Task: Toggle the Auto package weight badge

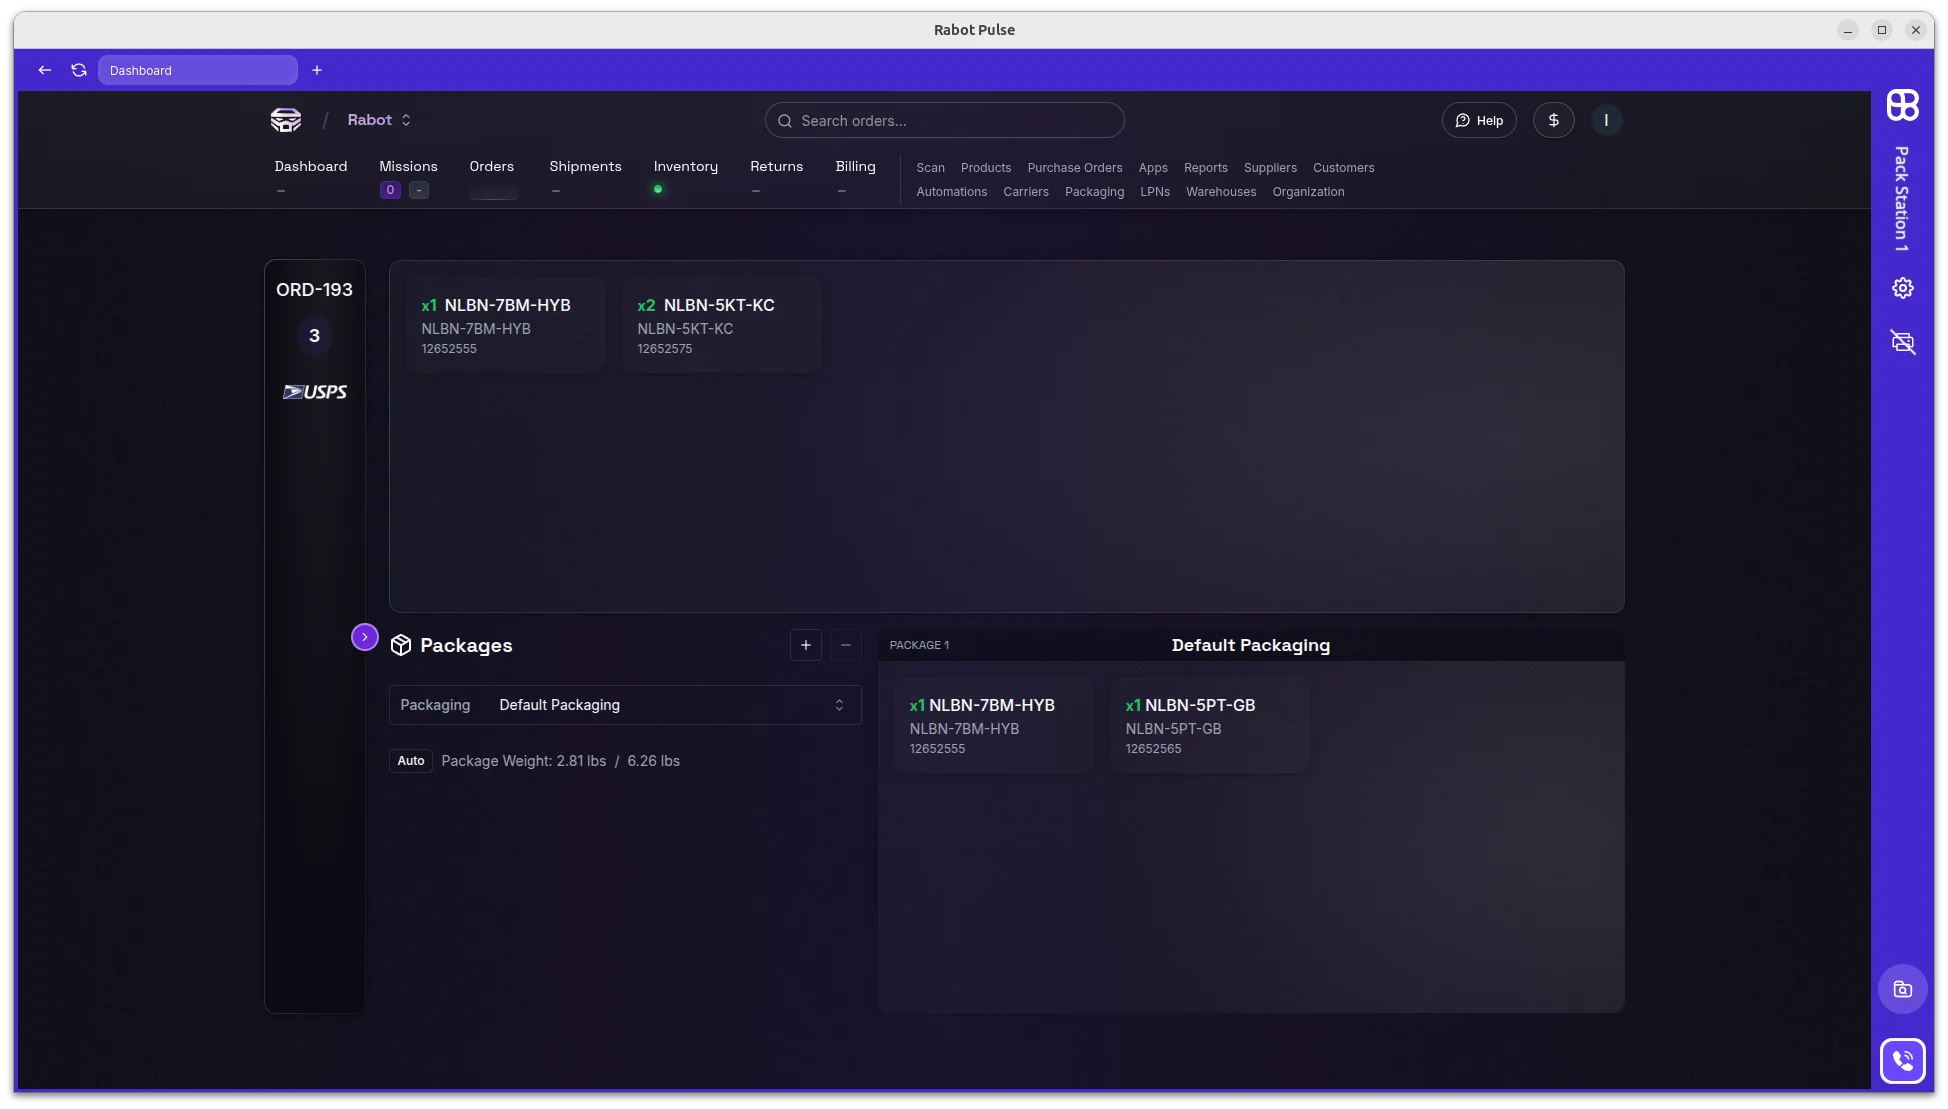Action: 410,760
